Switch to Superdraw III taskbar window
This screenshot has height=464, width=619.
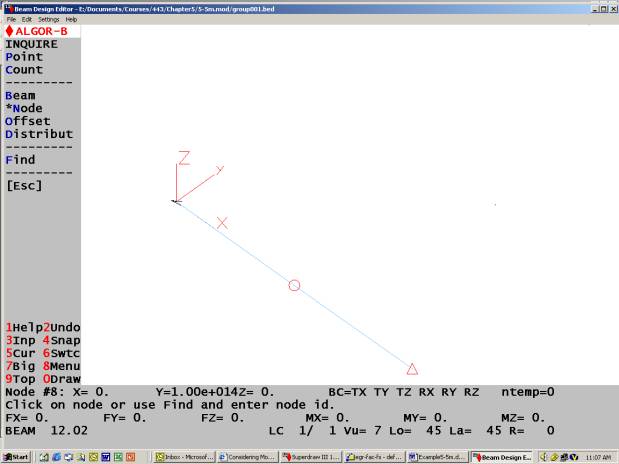coord(310,457)
